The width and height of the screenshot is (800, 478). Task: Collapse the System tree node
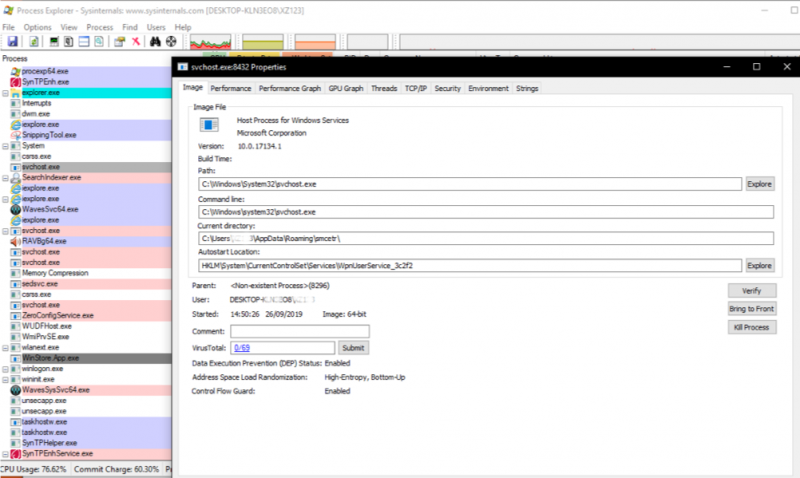[5, 146]
